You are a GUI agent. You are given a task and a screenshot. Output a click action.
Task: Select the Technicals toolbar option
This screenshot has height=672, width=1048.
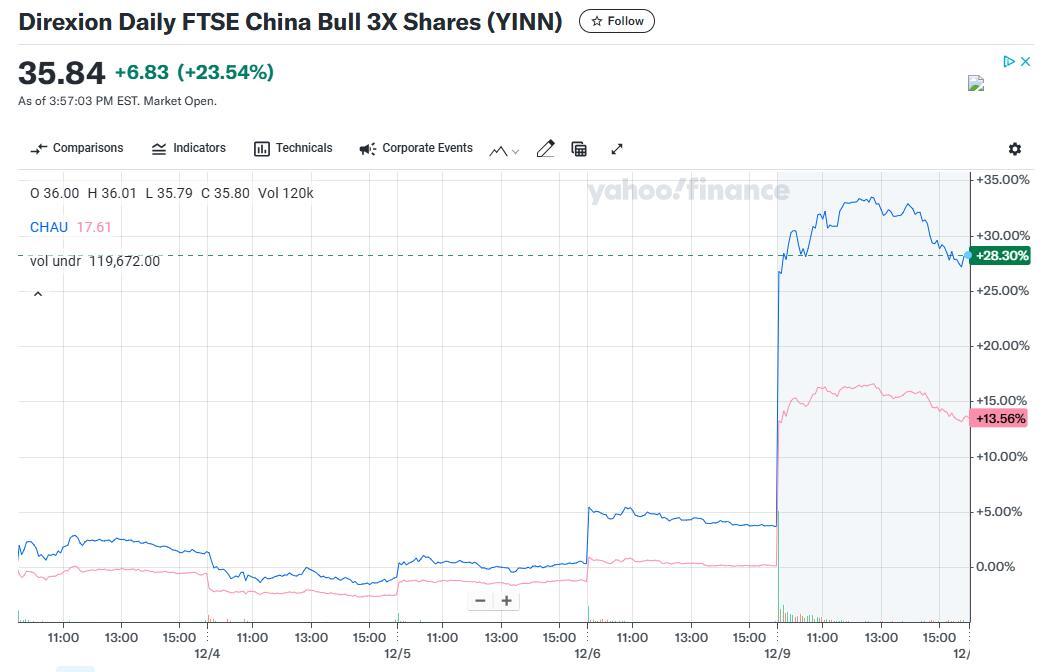[x=293, y=148]
